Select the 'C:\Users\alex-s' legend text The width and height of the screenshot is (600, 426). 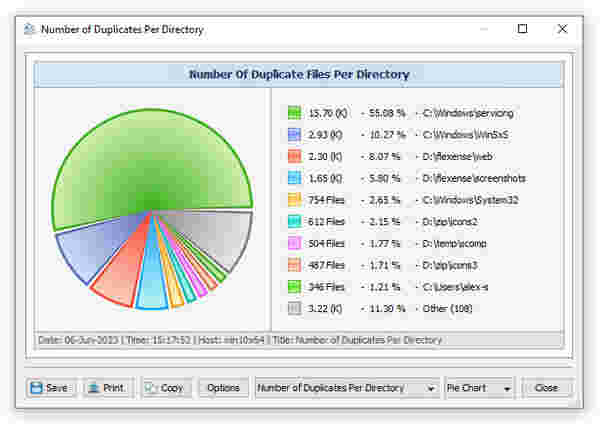coord(455,287)
